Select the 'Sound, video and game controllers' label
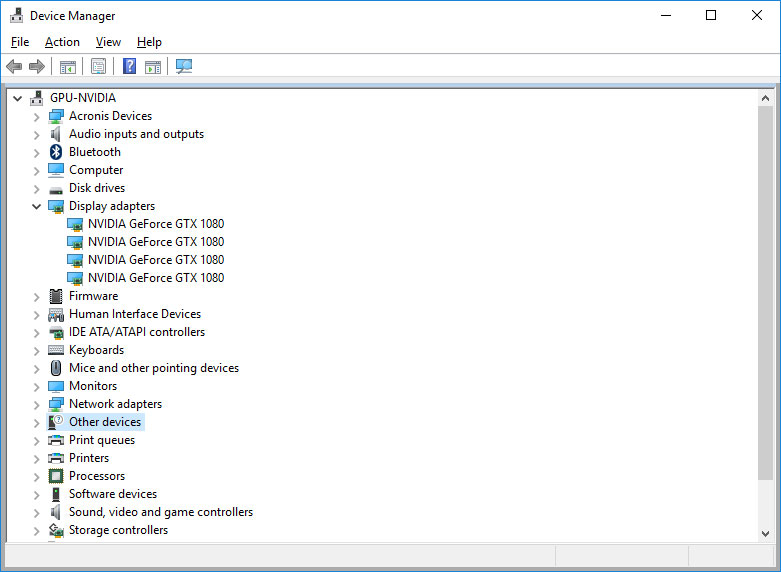The image size is (781, 572). [161, 512]
